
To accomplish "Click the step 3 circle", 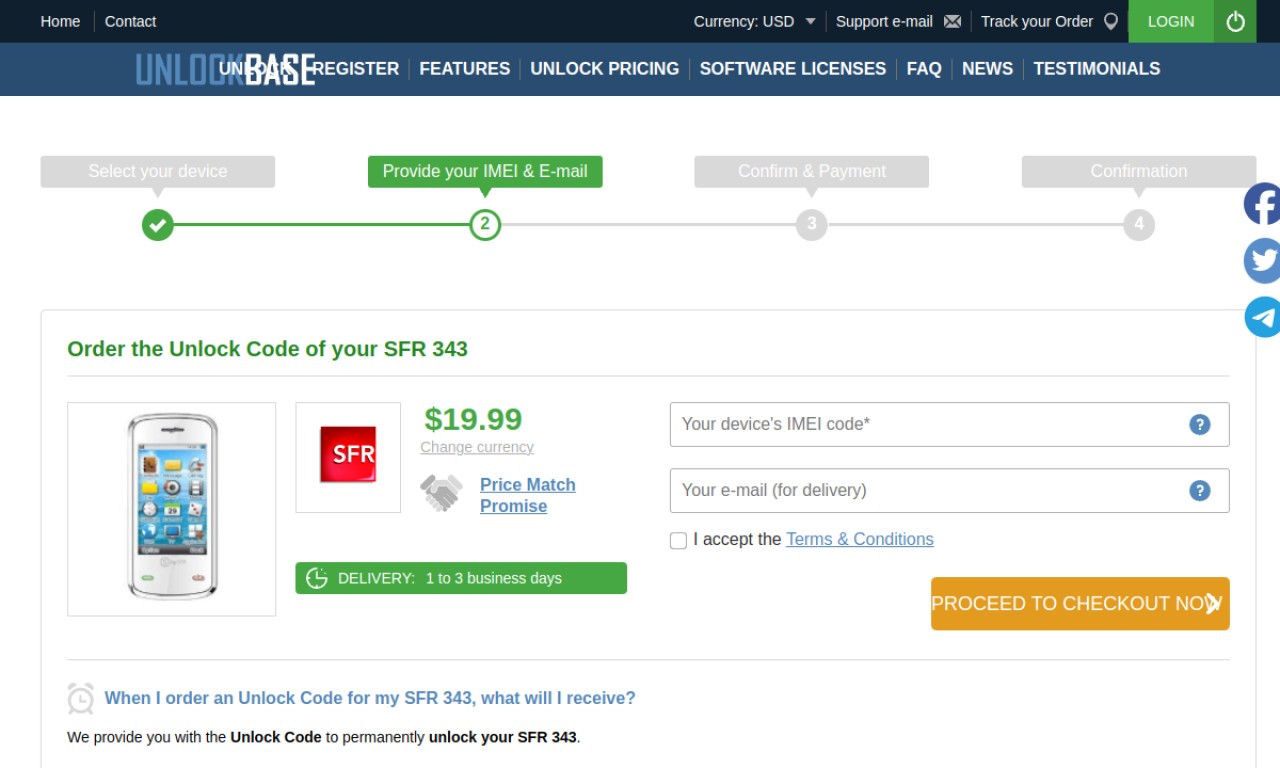I will (x=812, y=225).
